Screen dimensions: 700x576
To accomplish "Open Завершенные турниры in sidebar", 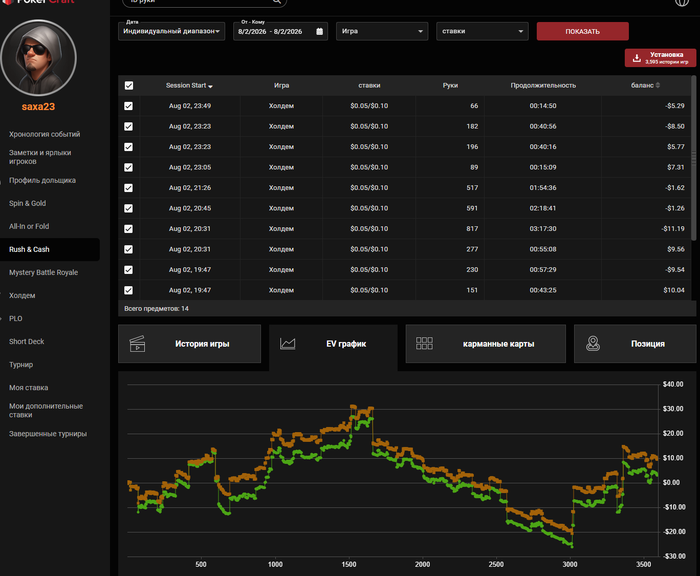I will click(x=48, y=434).
